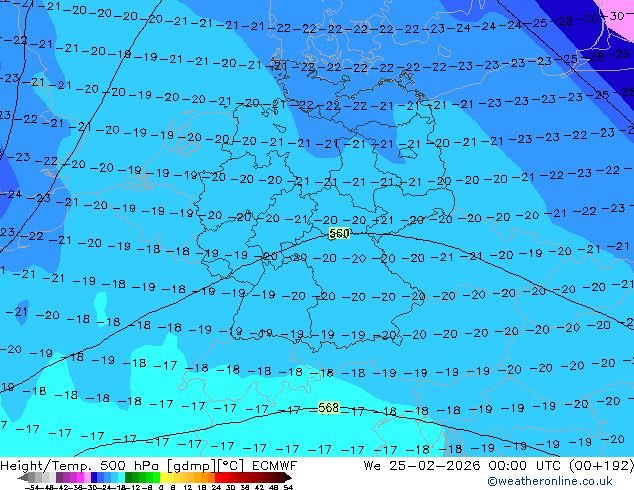
Task: Pick the cyan swatch in temperature legend
Action: pyautogui.click(x=121, y=477)
